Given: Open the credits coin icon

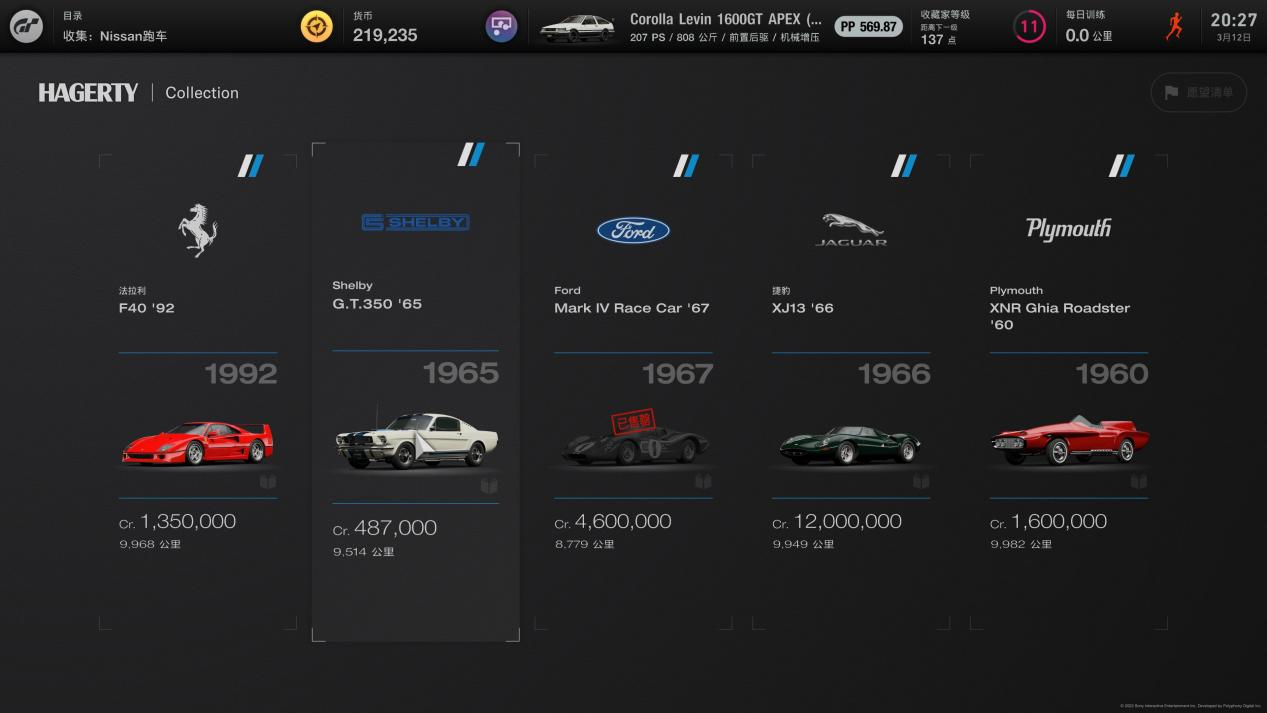Looking at the screenshot, I should [317, 26].
